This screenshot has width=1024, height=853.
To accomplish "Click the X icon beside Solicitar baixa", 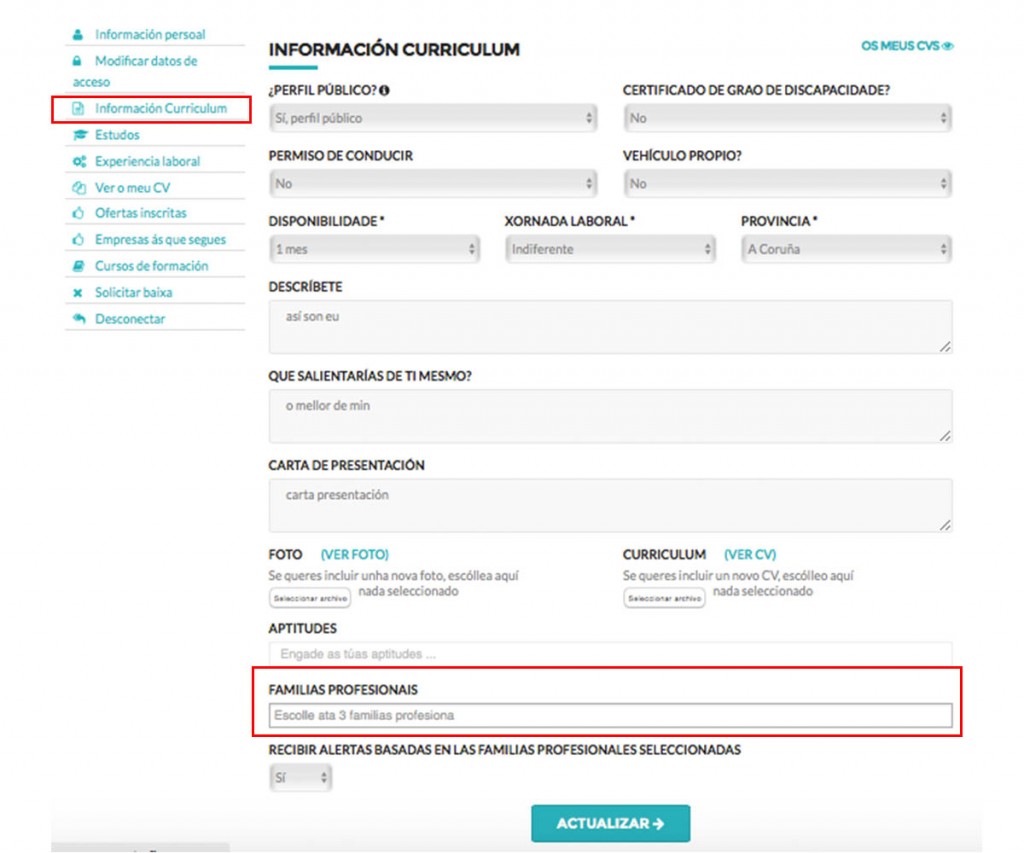I will [78, 293].
